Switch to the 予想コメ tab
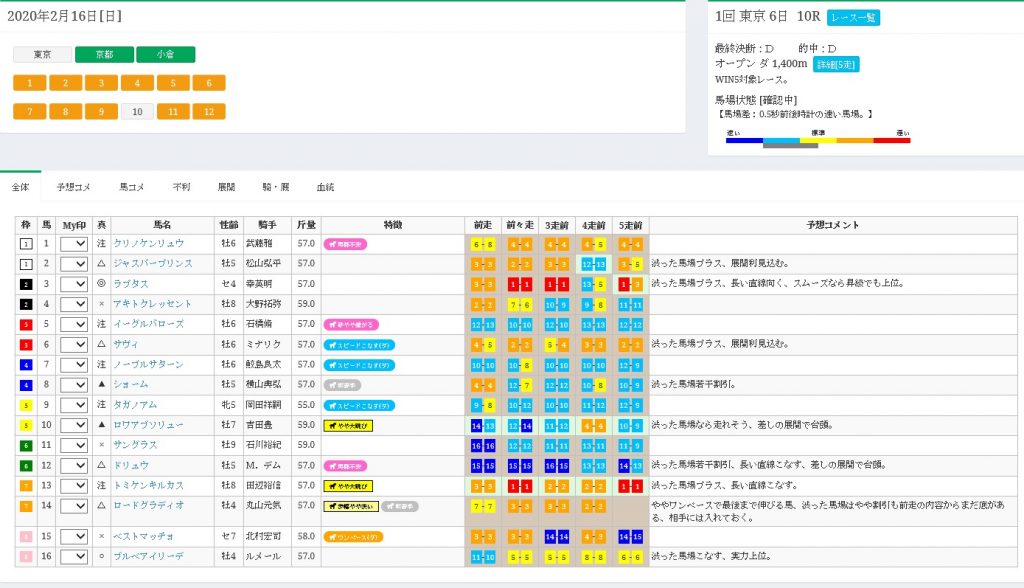 73,187
